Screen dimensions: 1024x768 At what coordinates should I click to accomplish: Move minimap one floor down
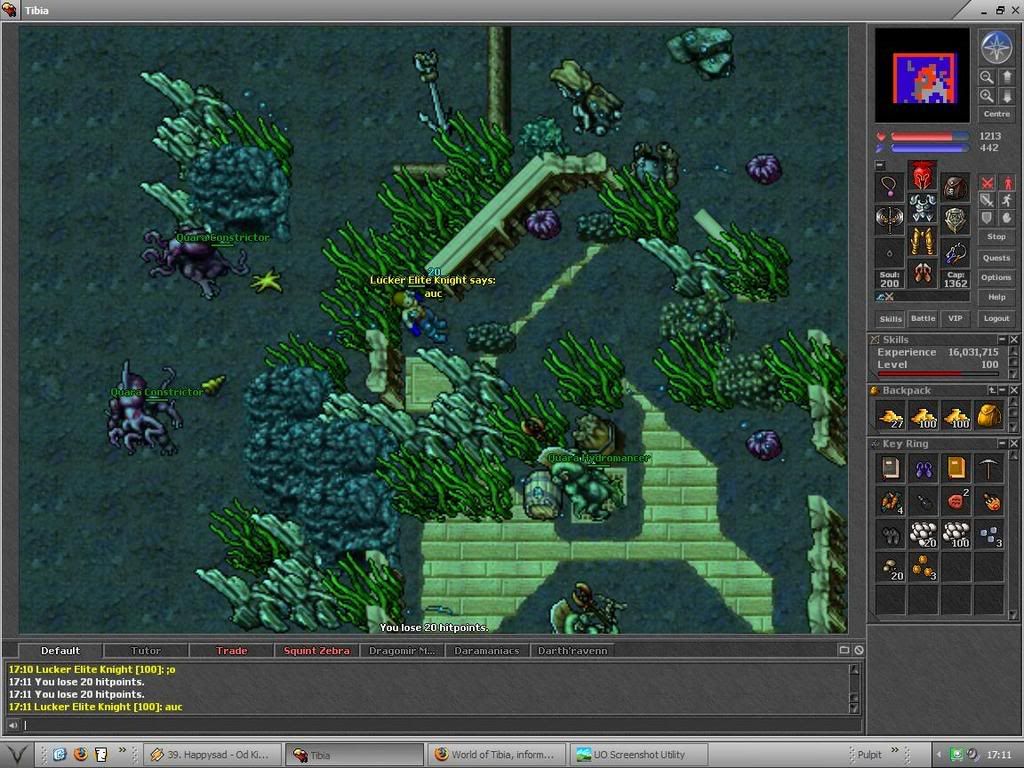pyautogui.click(x=1006, y=96)
